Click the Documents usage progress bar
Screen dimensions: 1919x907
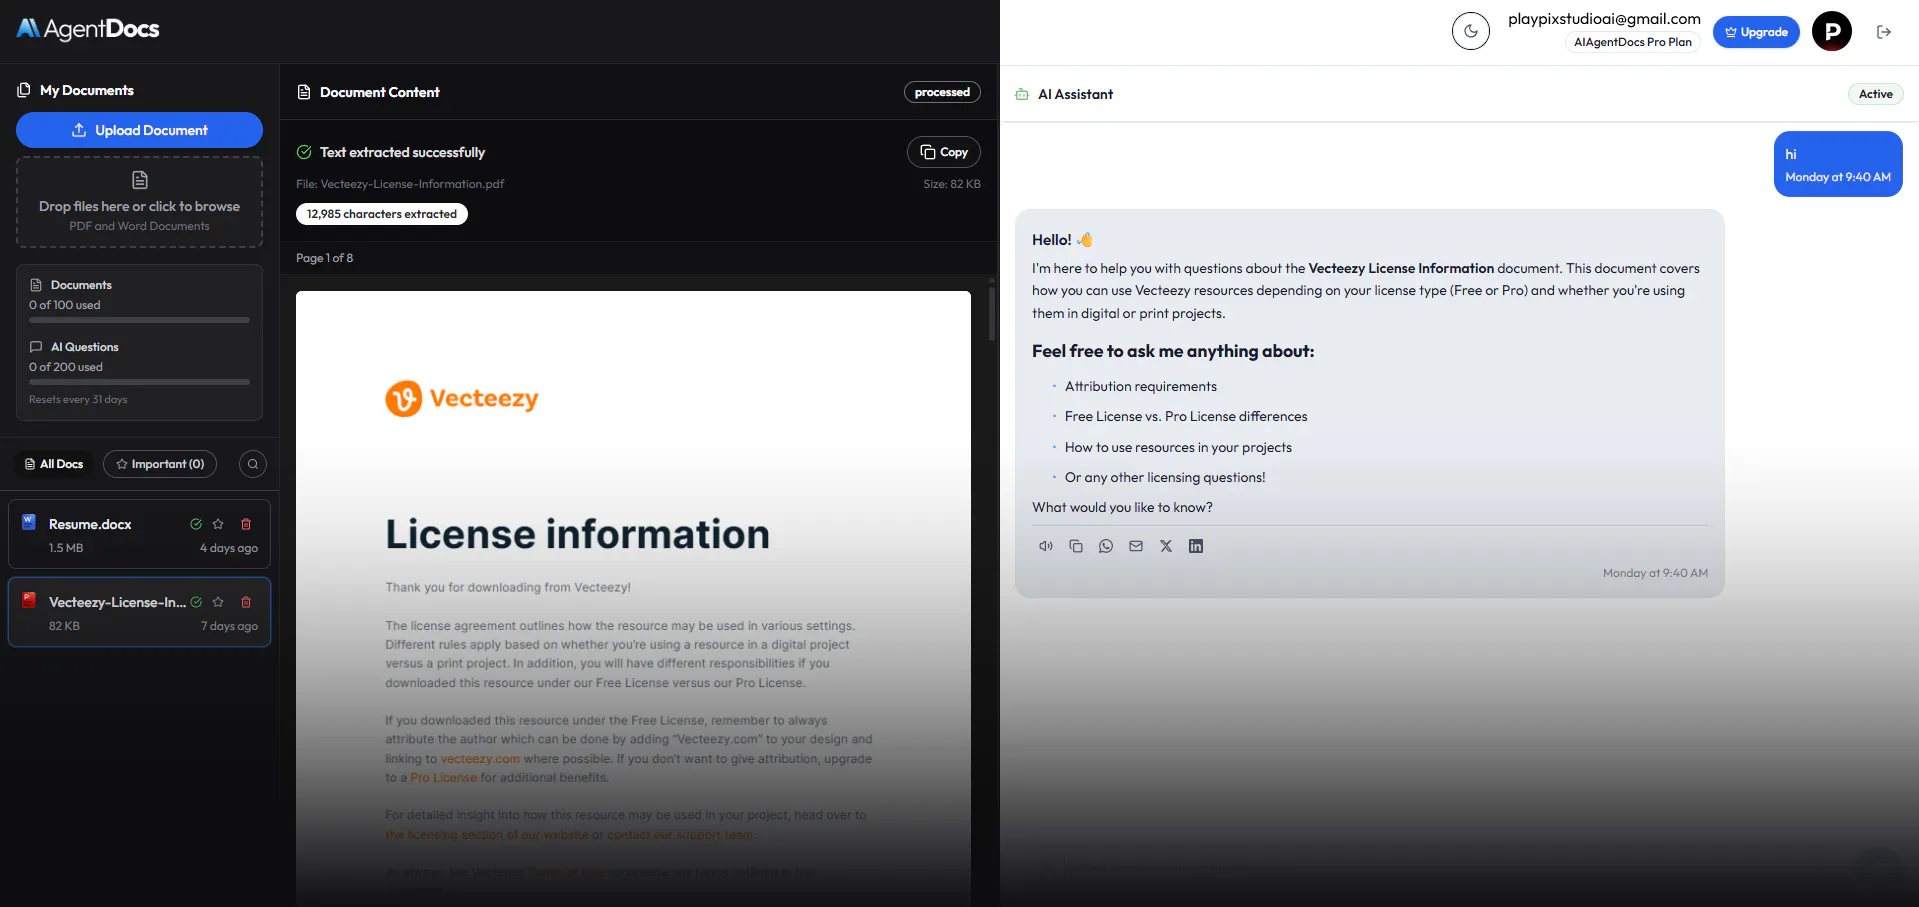click(139, 320)
